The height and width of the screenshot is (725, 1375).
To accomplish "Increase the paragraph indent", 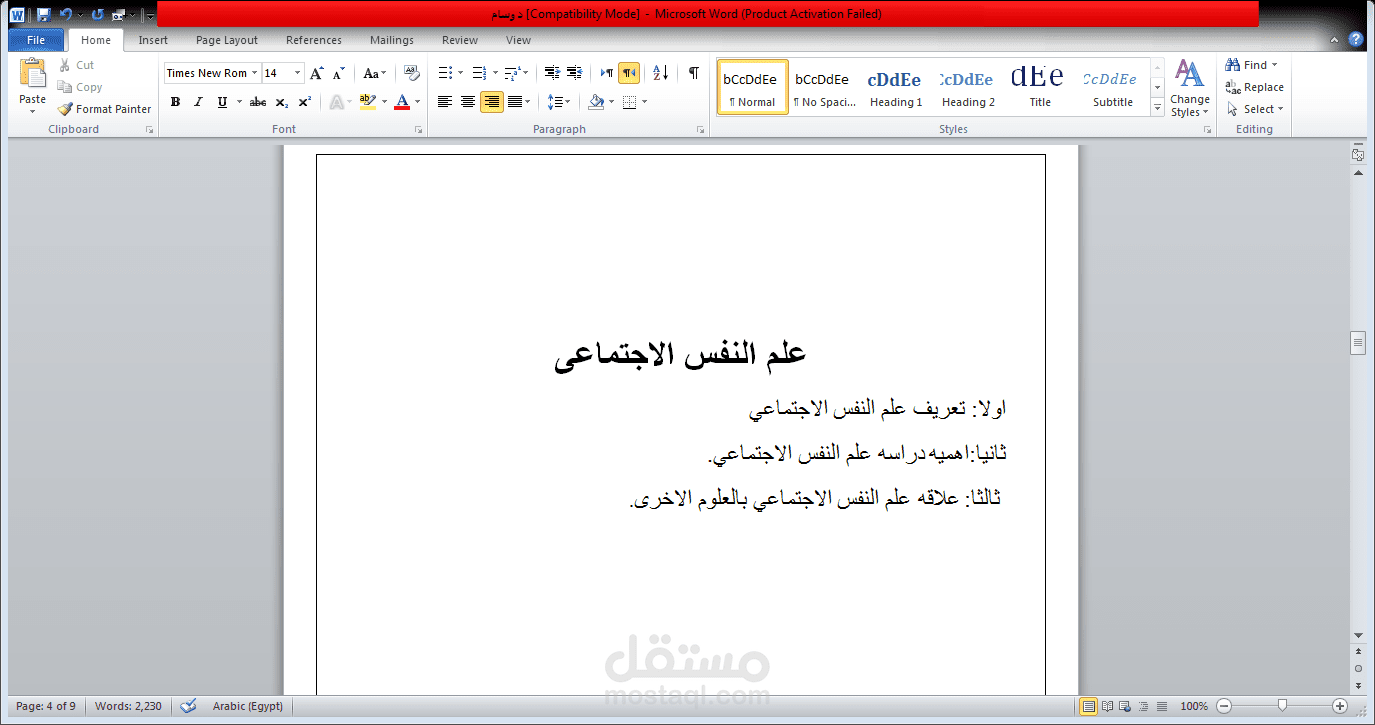I will pyautogui.click(x=574, y=73).
